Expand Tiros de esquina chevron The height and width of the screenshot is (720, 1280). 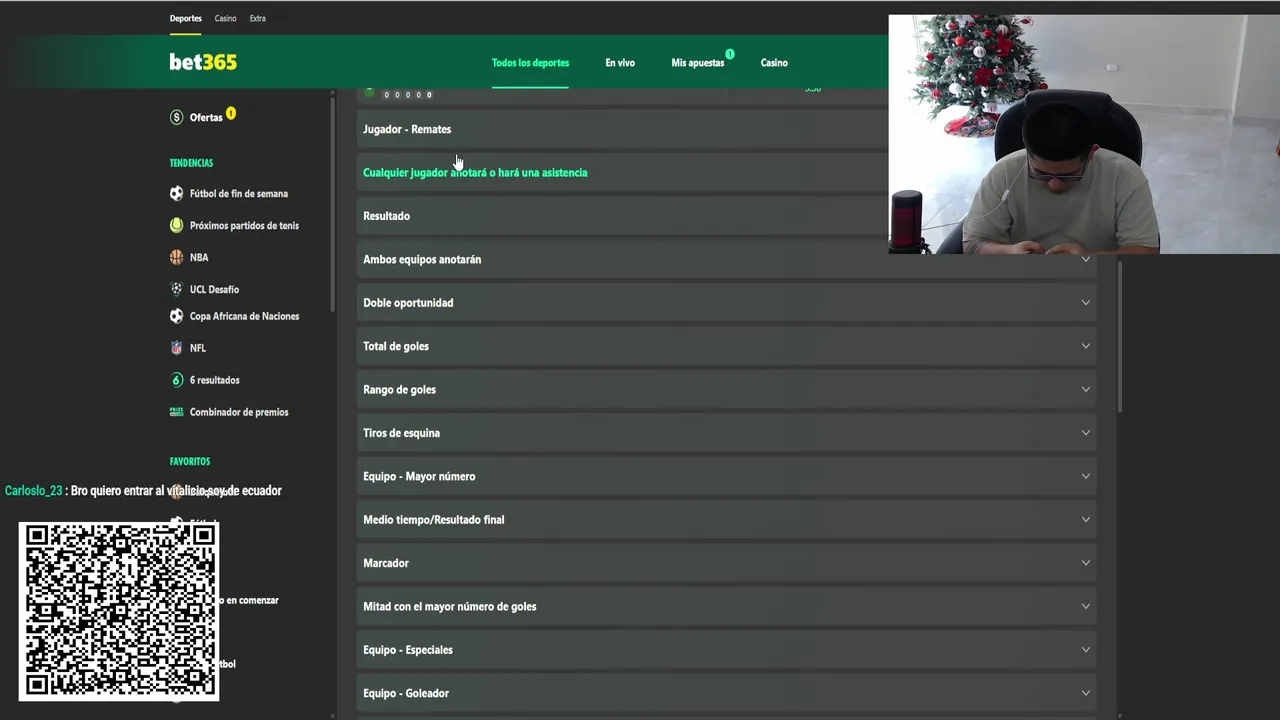click(x=1085, y=433)
